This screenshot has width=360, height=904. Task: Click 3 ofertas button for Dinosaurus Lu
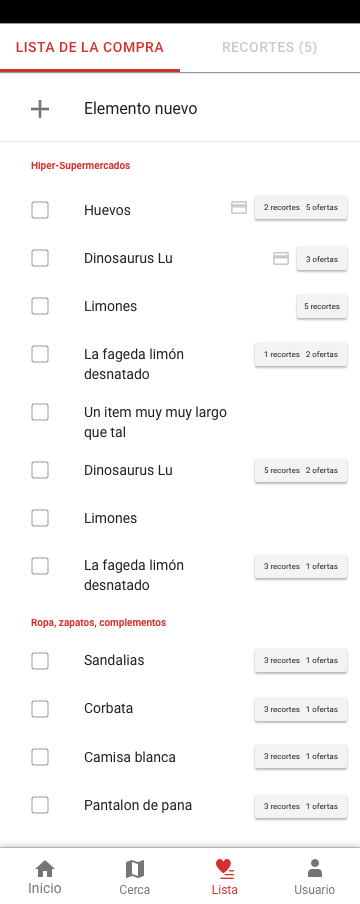tap(322, 259)
